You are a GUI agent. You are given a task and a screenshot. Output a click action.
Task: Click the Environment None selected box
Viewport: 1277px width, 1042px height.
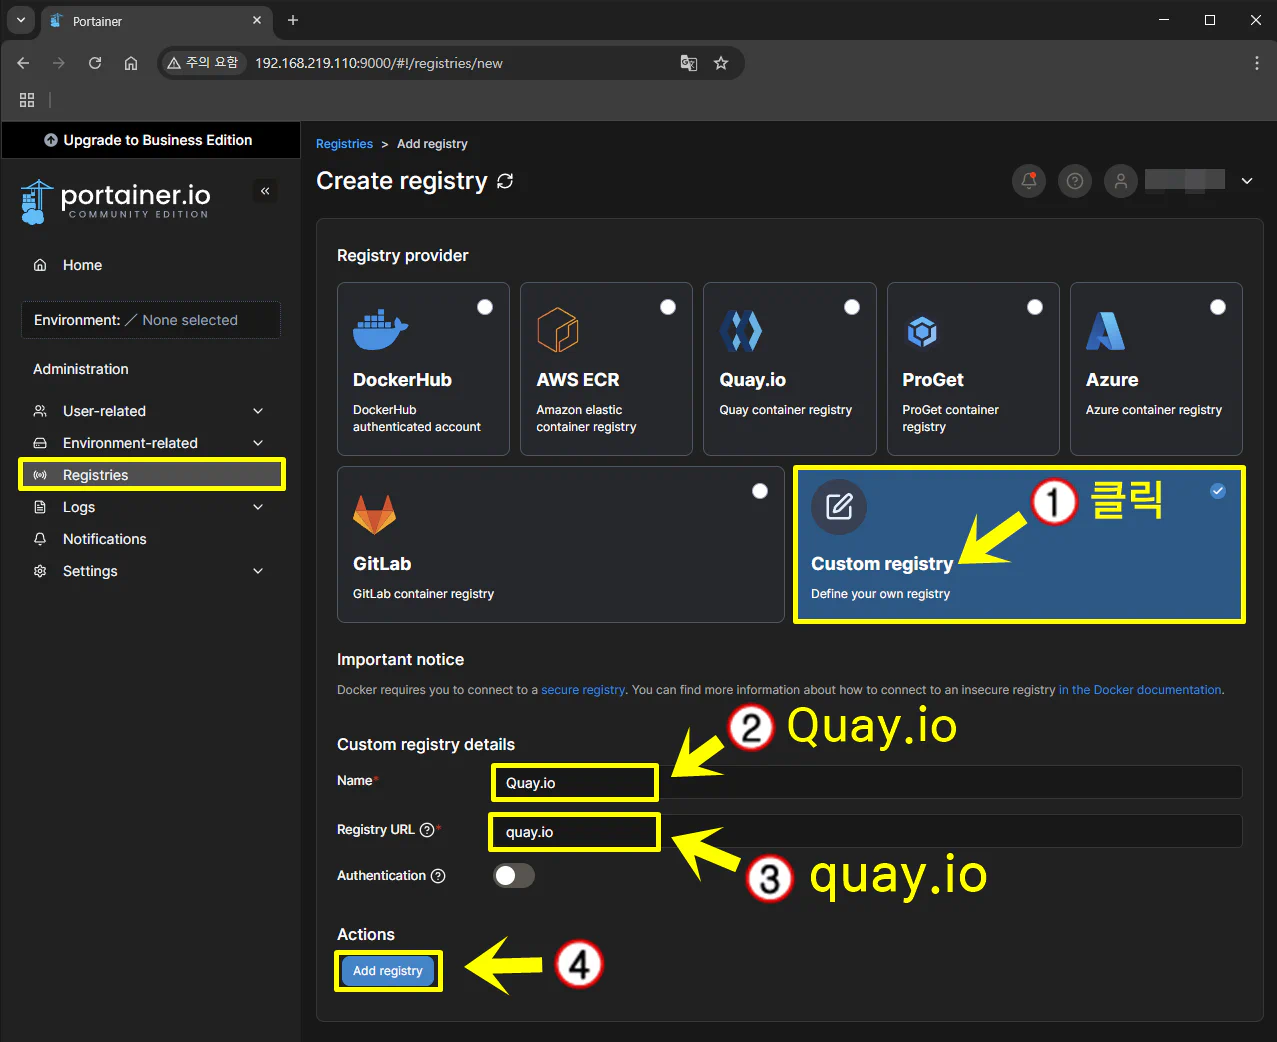tap(151, 320)
